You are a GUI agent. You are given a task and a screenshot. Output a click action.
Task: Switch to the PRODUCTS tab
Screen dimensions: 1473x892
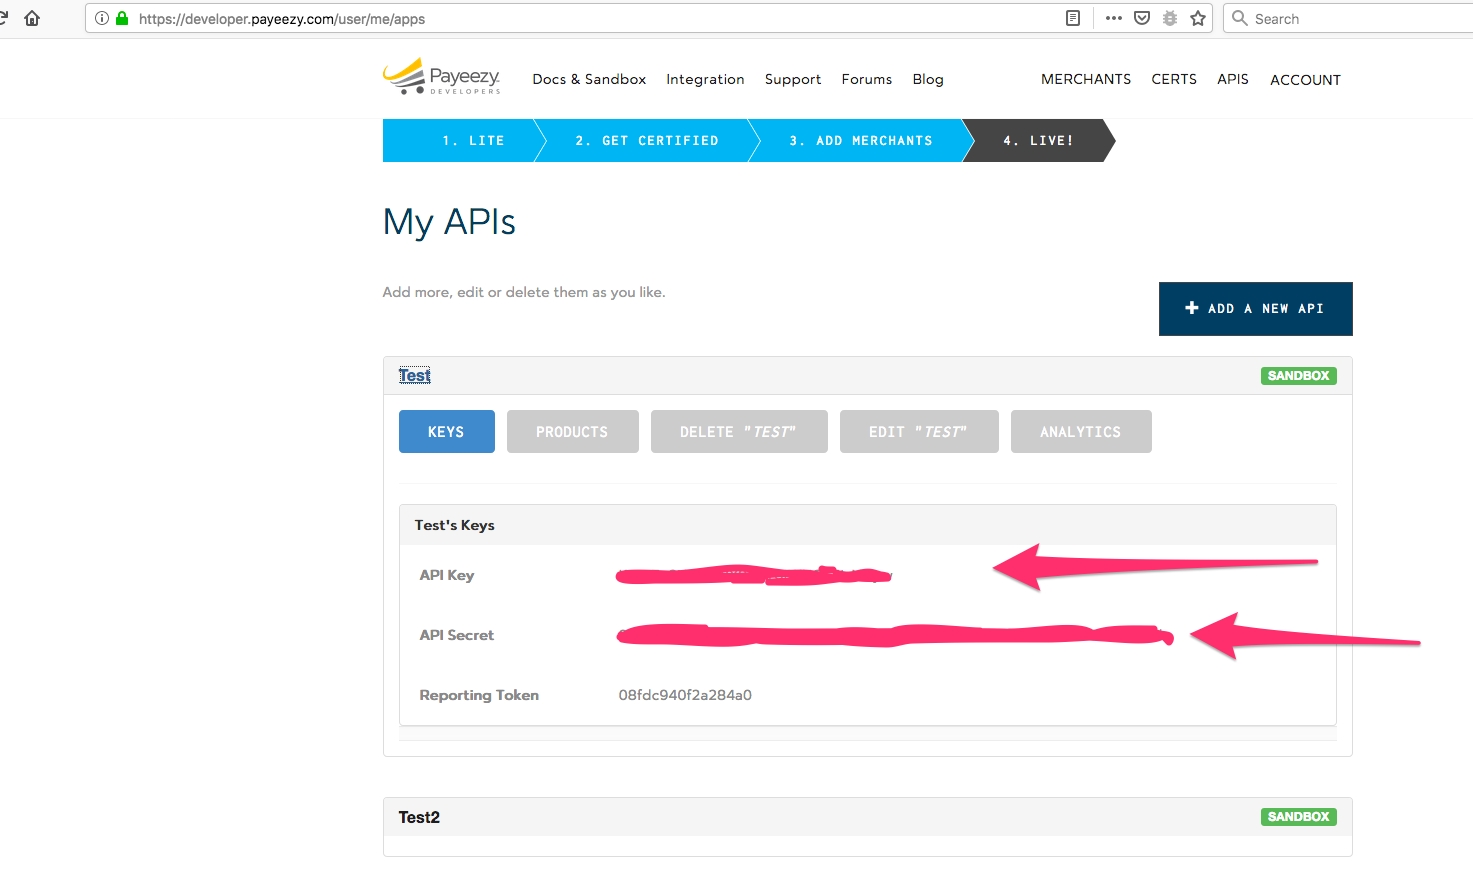(x=572, y=432)
